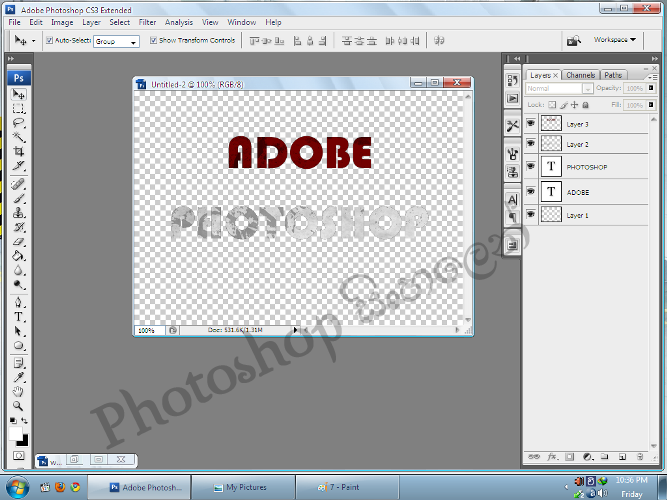667x500 pixels.
Task: Select the Magic Wand tool
Action: point(19,137)
